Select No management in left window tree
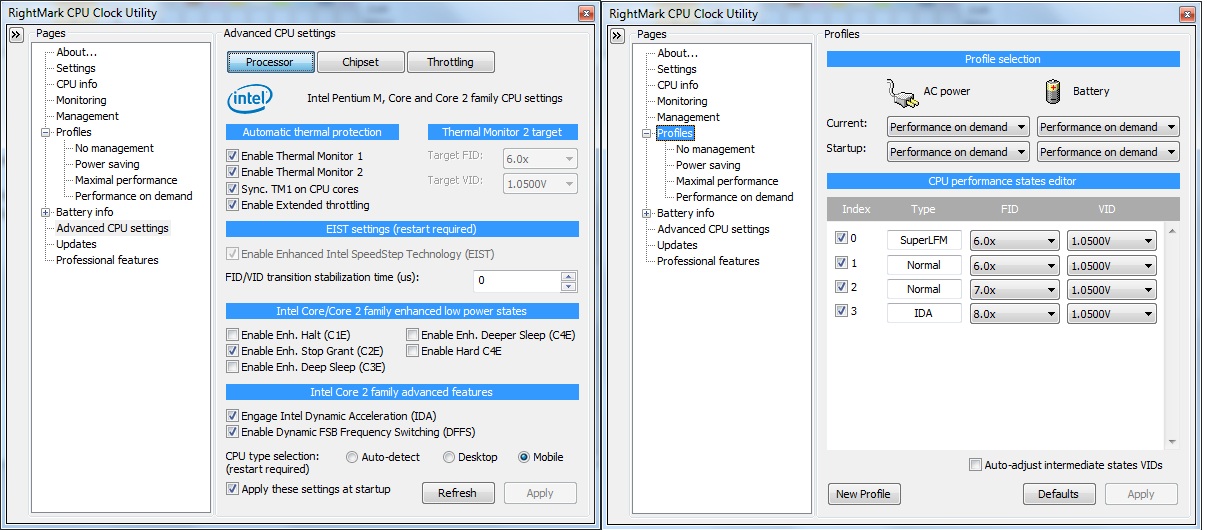1207x530 pixels. (114, 148)
